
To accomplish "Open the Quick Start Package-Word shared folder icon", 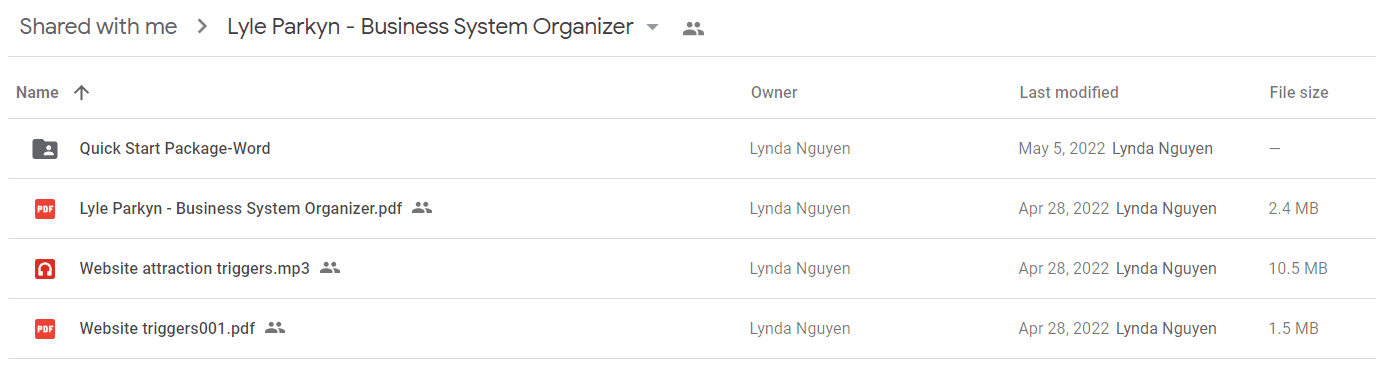I will click(x=45, y=149).
